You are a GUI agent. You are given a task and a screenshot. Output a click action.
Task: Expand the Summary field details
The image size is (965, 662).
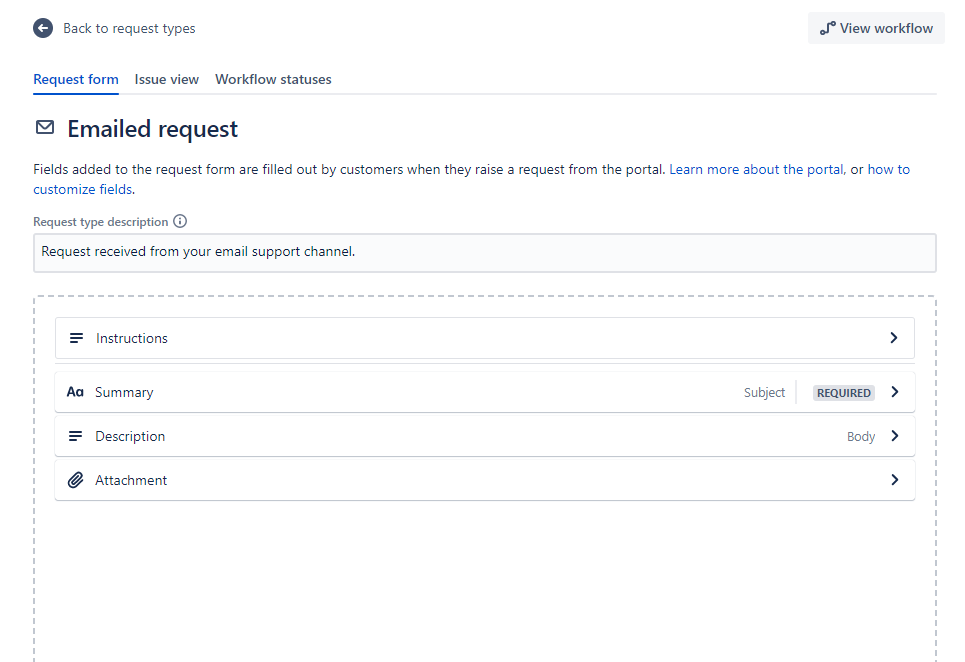(894, 392)
